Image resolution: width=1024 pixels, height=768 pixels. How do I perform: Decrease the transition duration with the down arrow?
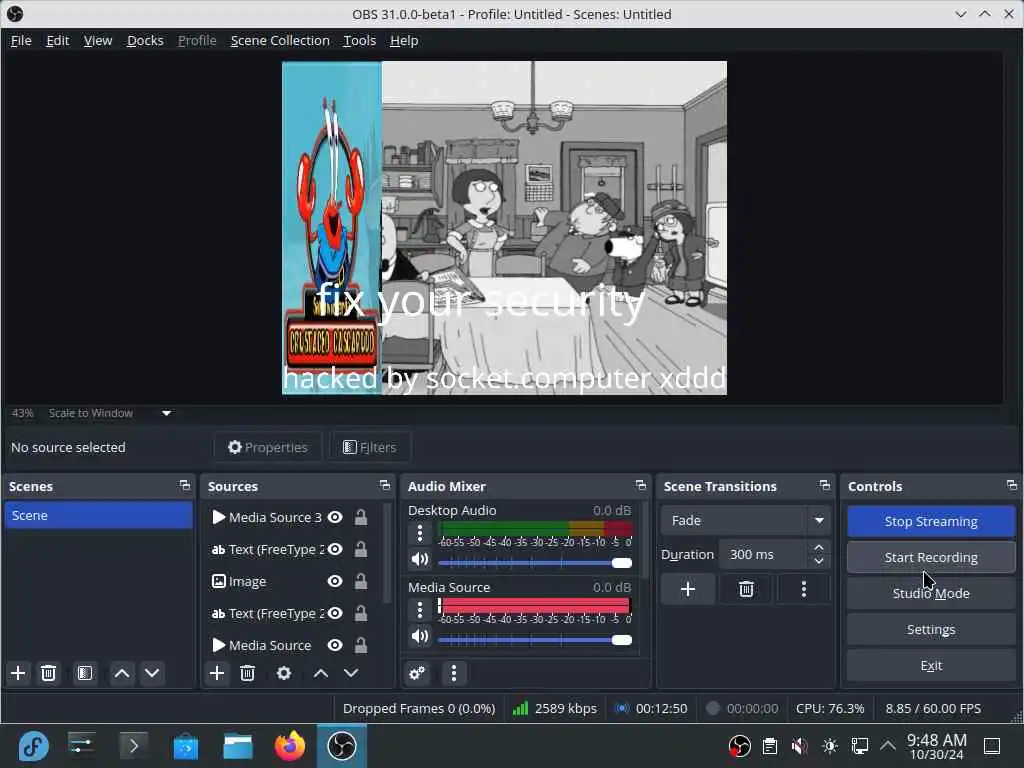click(819, 562)
